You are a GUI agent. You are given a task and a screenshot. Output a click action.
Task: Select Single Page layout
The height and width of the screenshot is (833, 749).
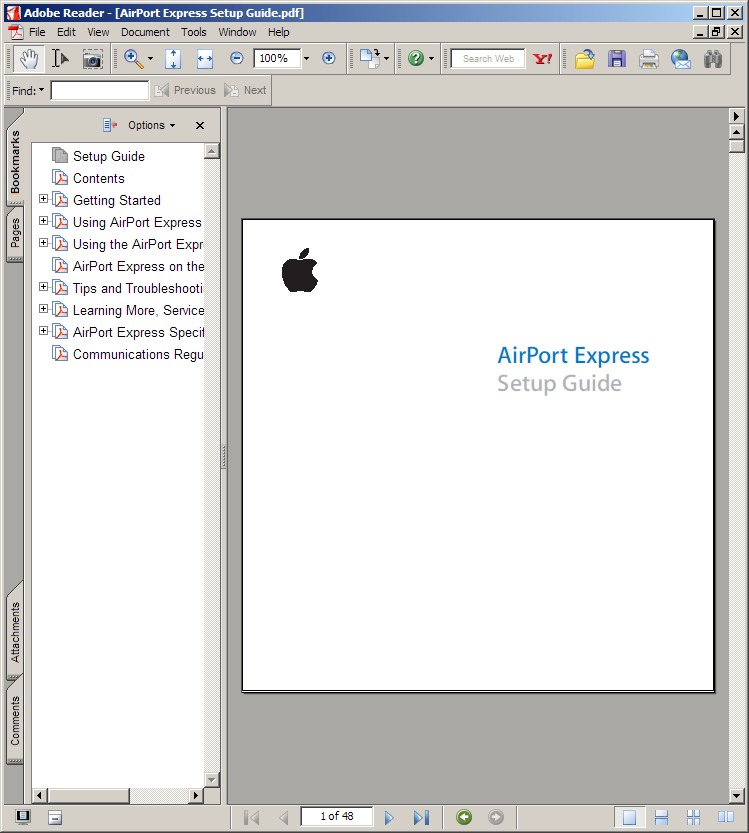click(629, 817)
